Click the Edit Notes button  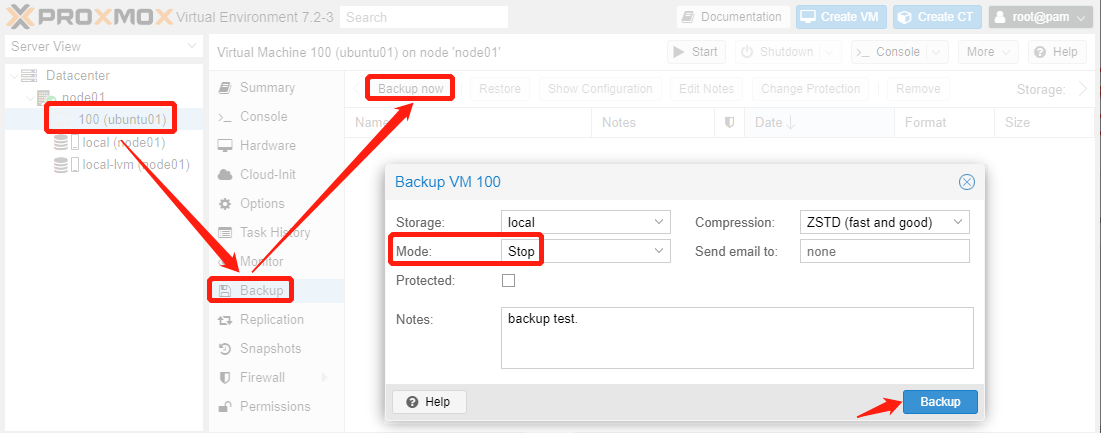point(706,88)
